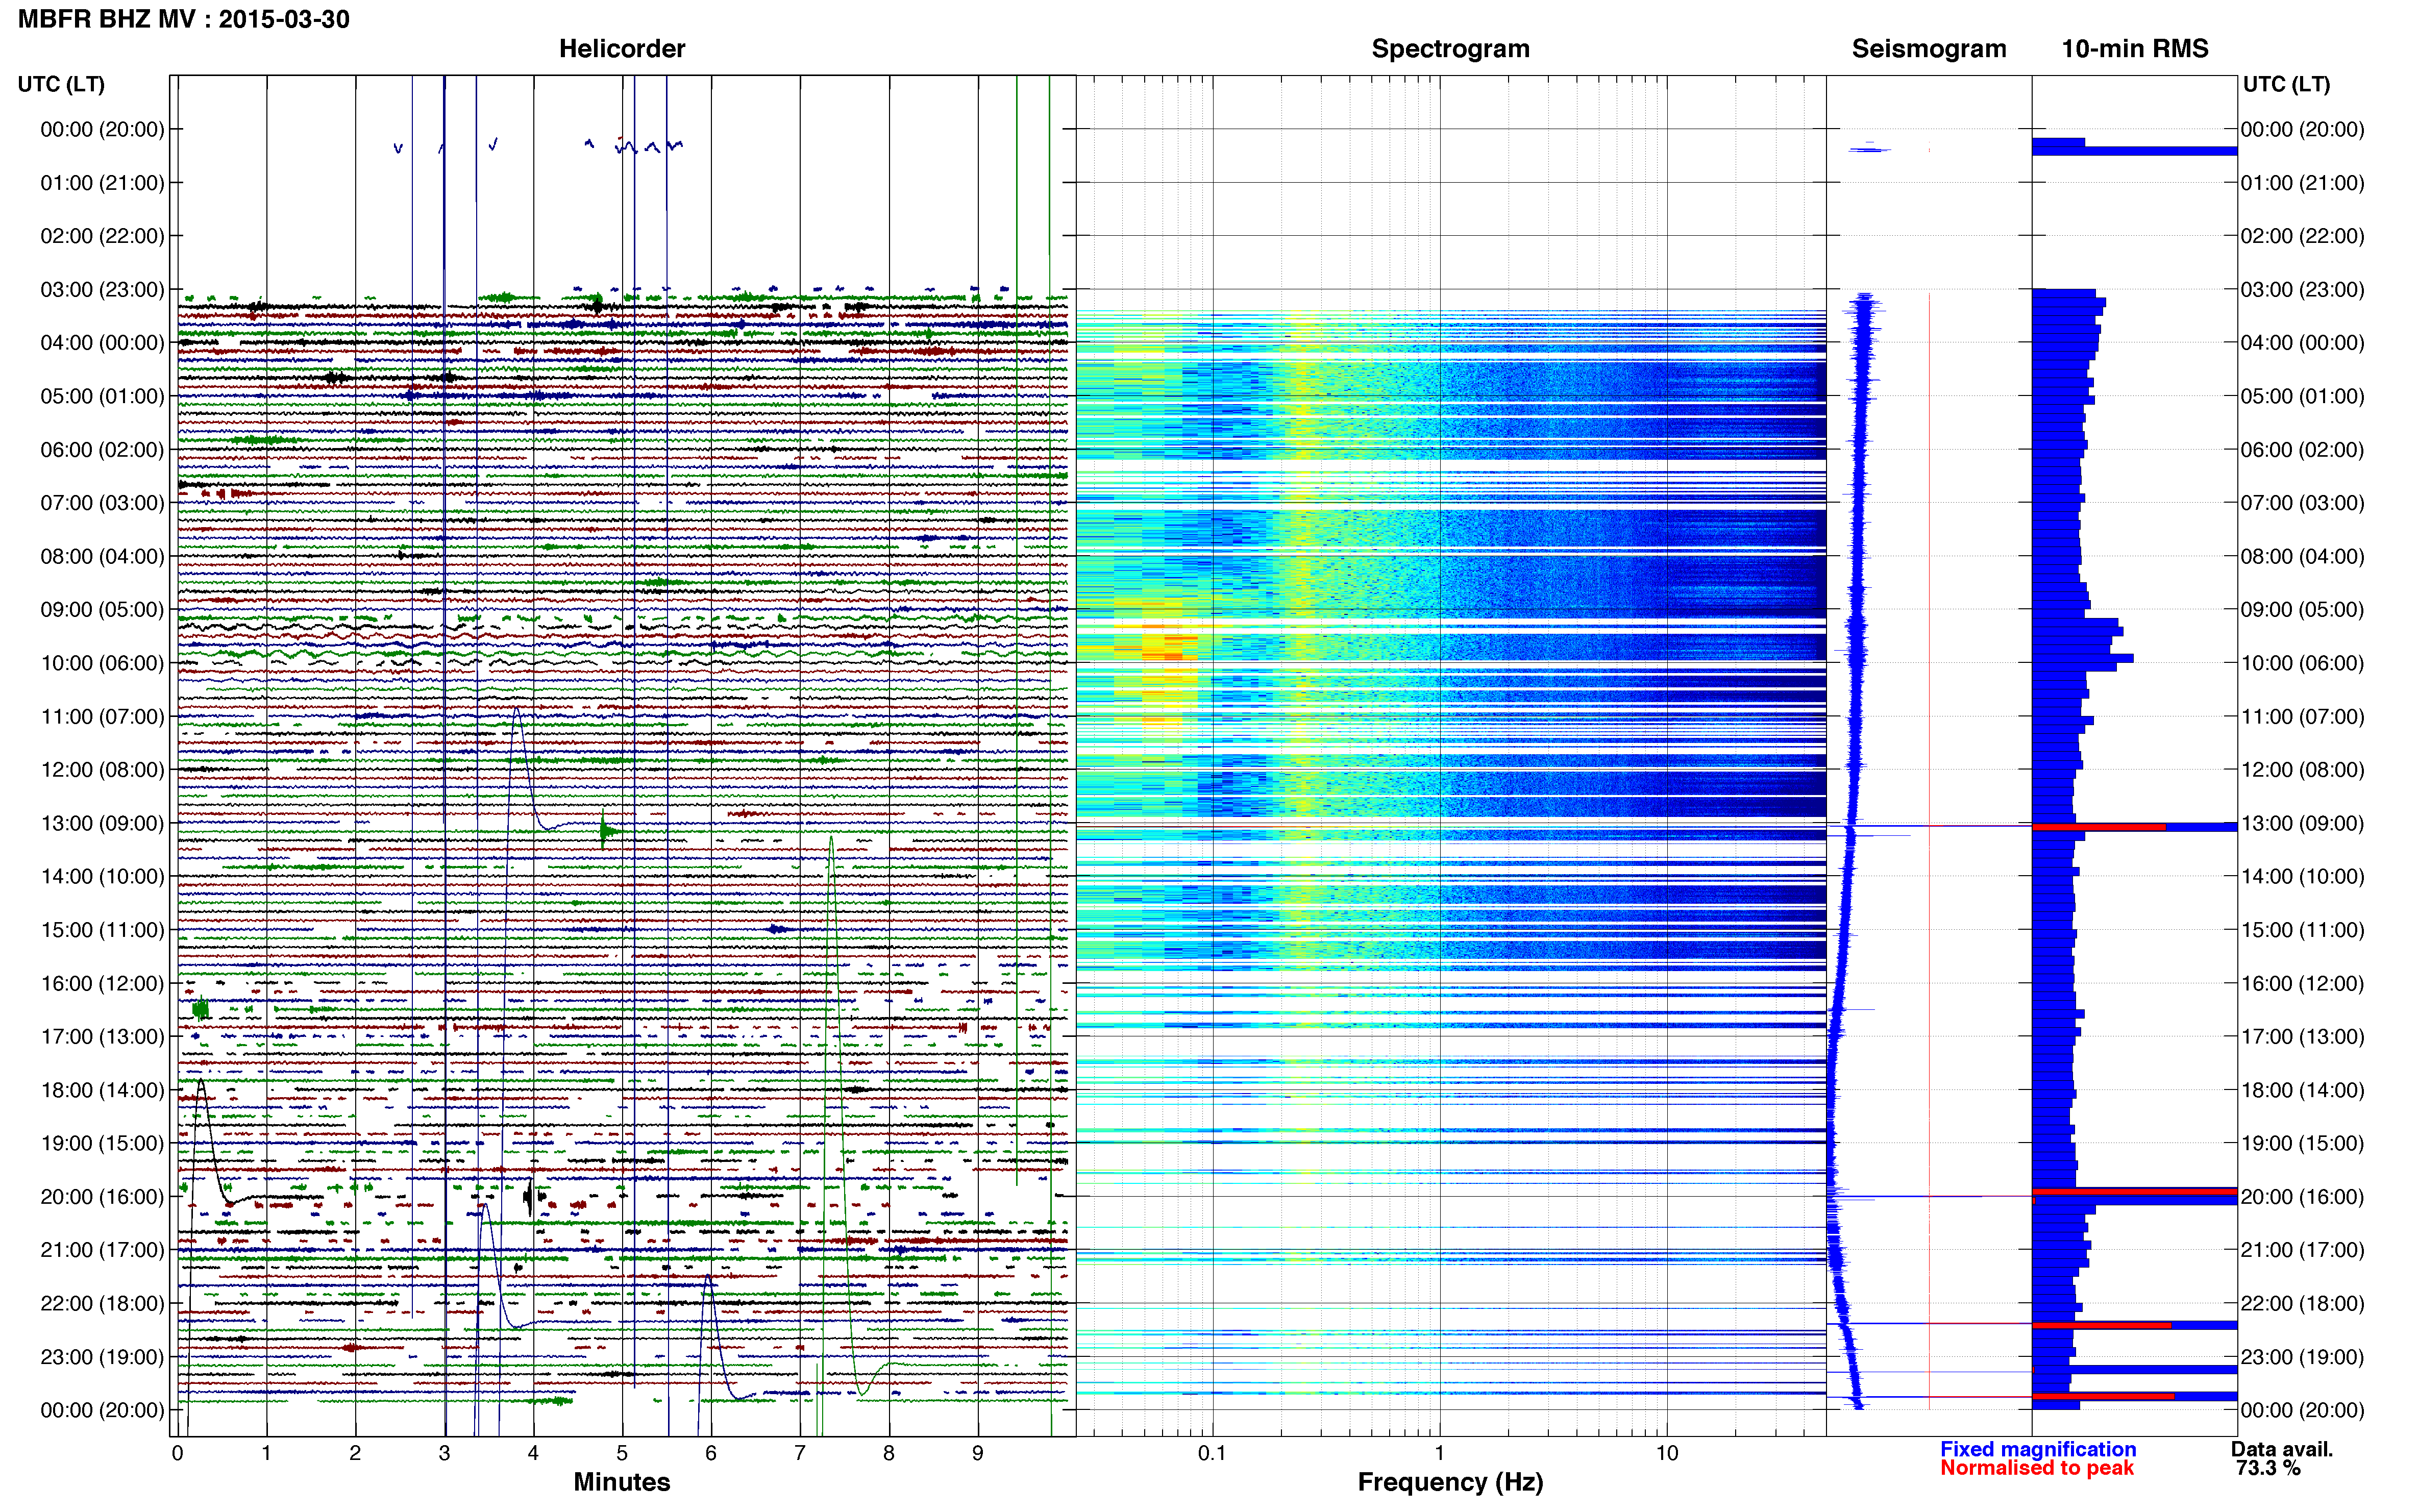
Task: Click the right 'UTC (LT)' axis label
Action: (2286, 84)
